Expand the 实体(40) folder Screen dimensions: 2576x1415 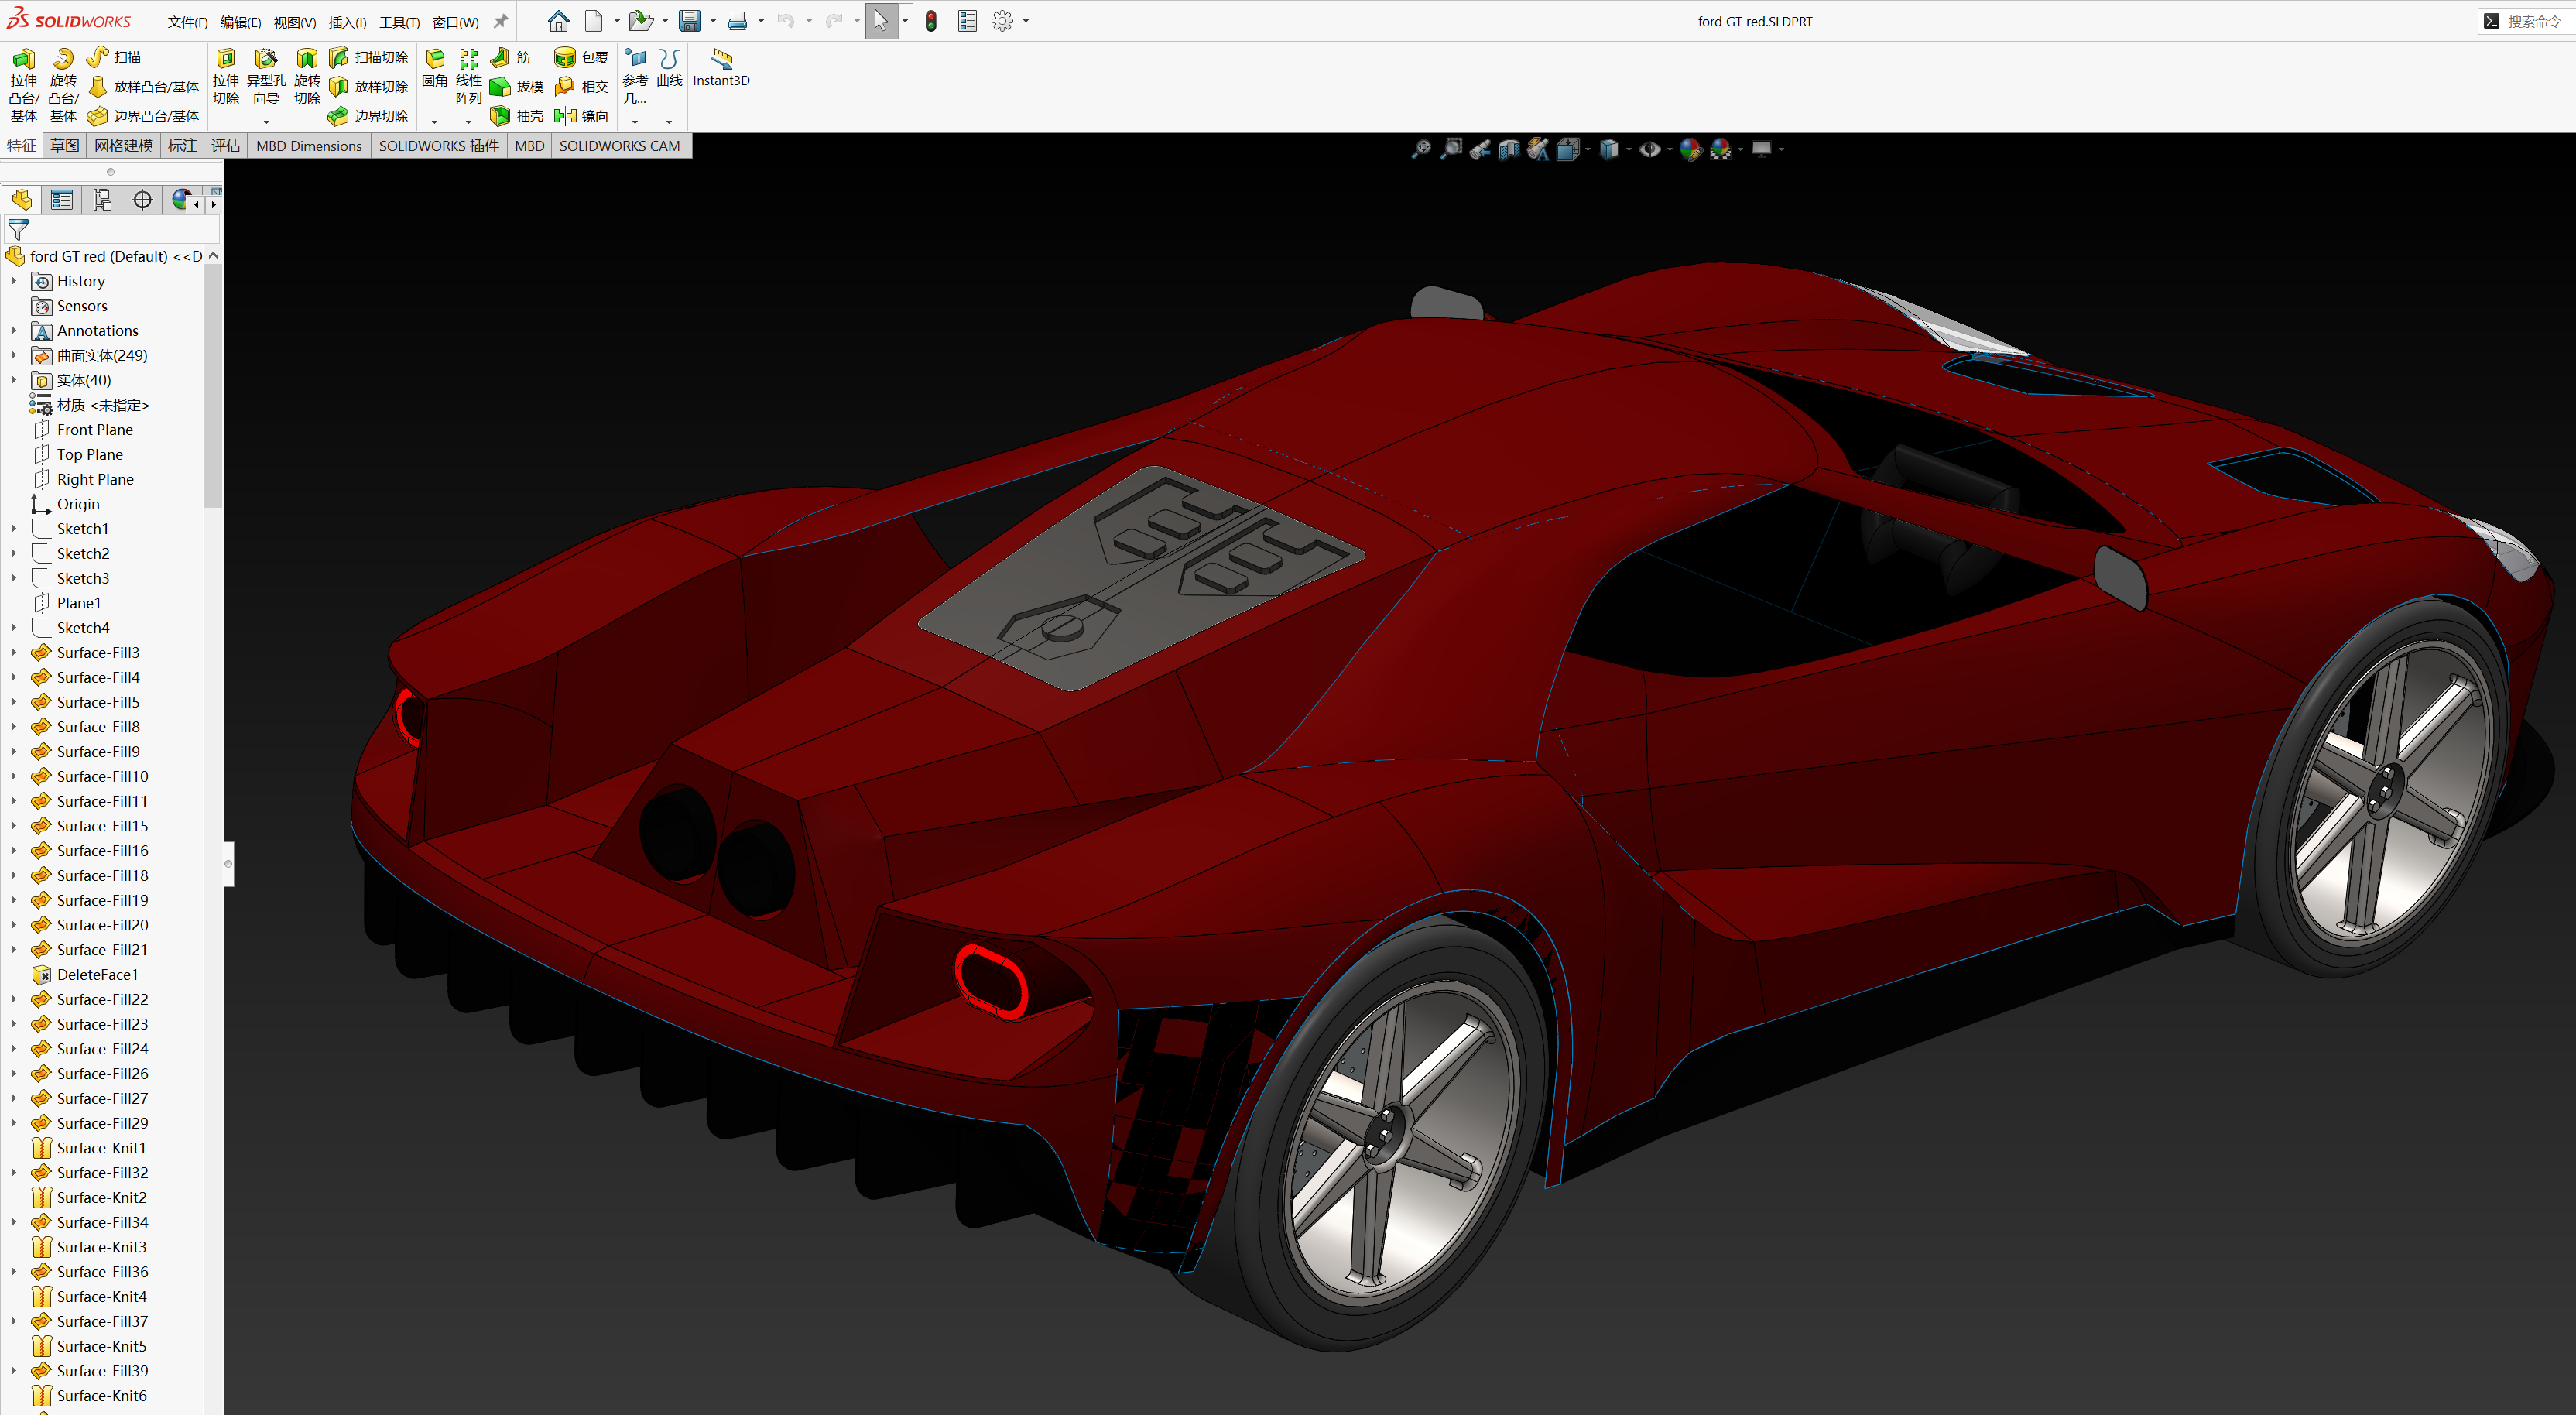point(13,380)
